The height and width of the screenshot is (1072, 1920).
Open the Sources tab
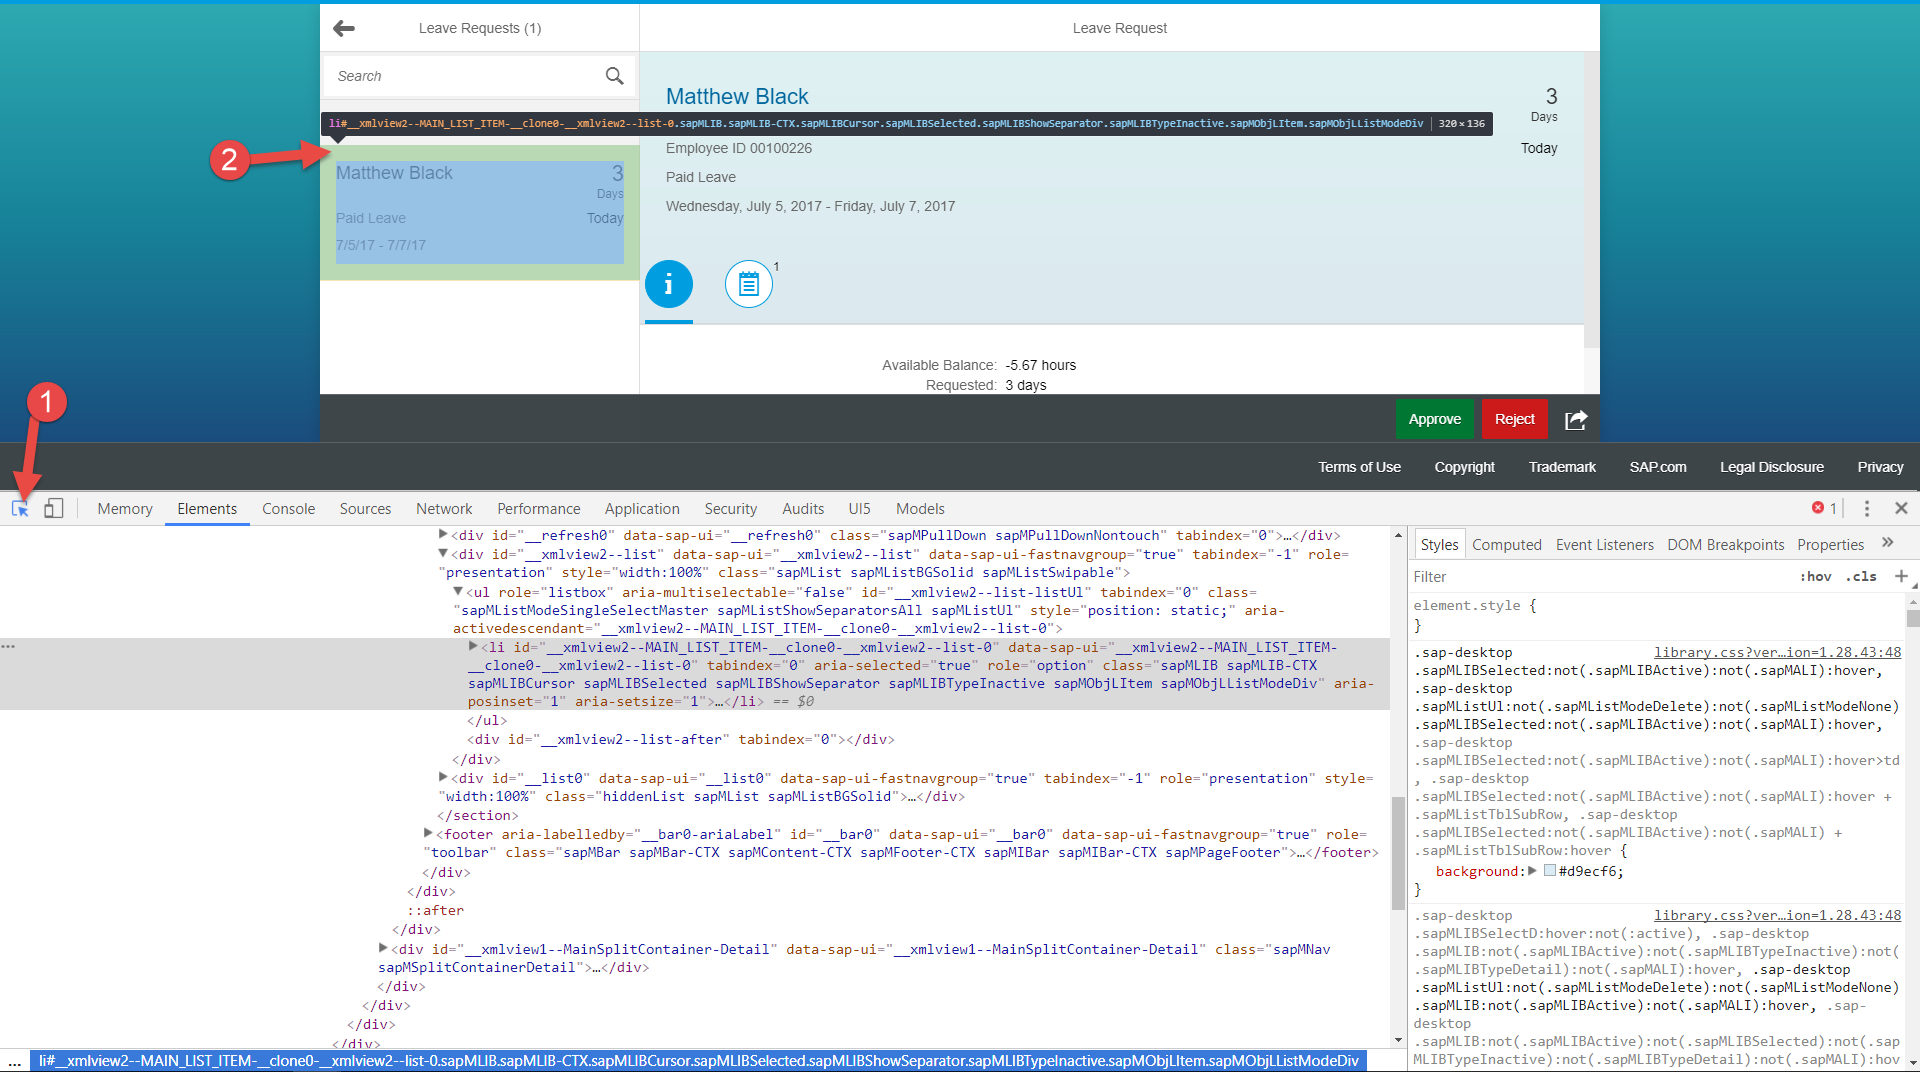point(365,508)
